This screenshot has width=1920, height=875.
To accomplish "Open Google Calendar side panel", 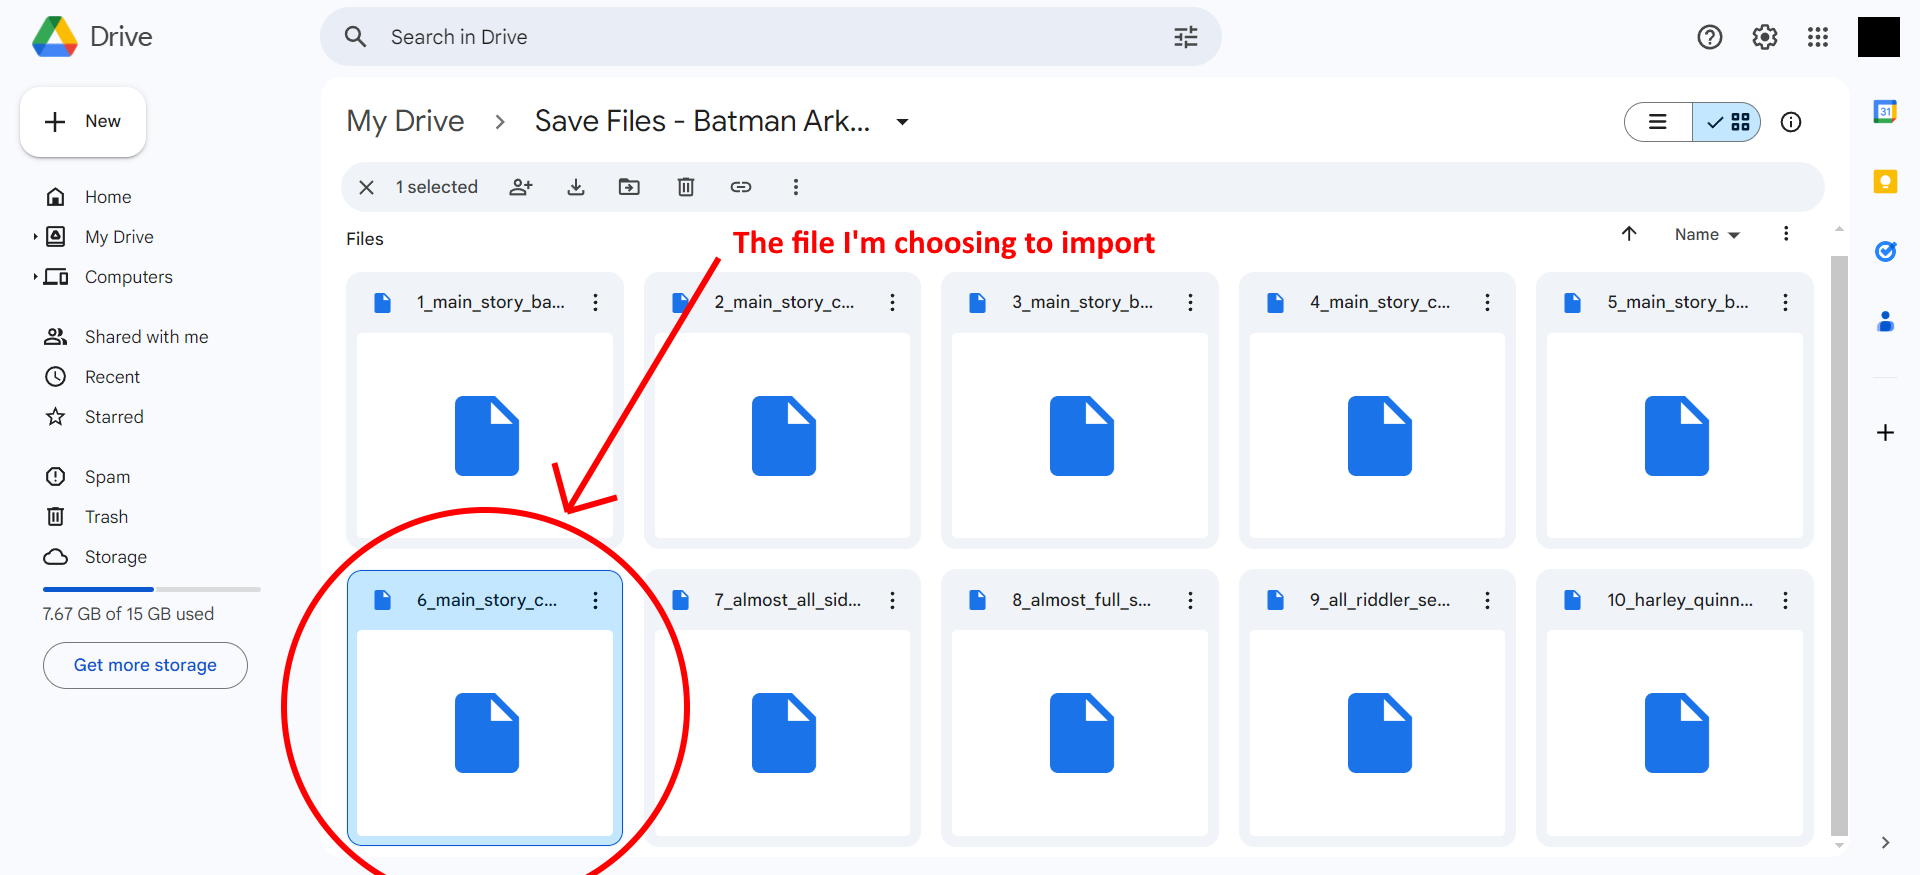I will coord(1885,111).
